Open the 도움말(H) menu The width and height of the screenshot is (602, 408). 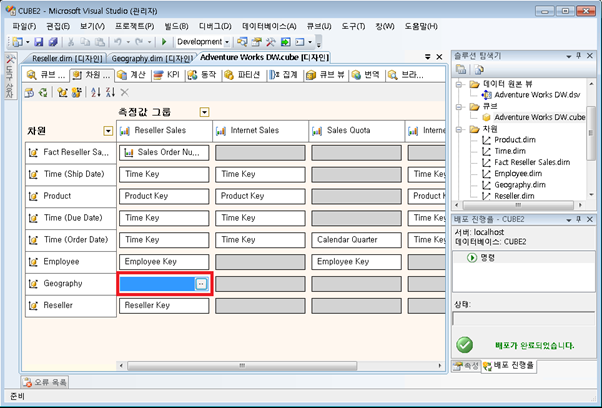tap(421, 26)
